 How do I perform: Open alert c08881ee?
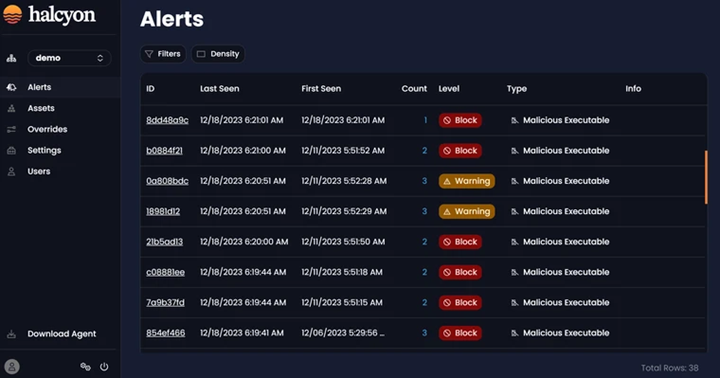coord(165,272)
